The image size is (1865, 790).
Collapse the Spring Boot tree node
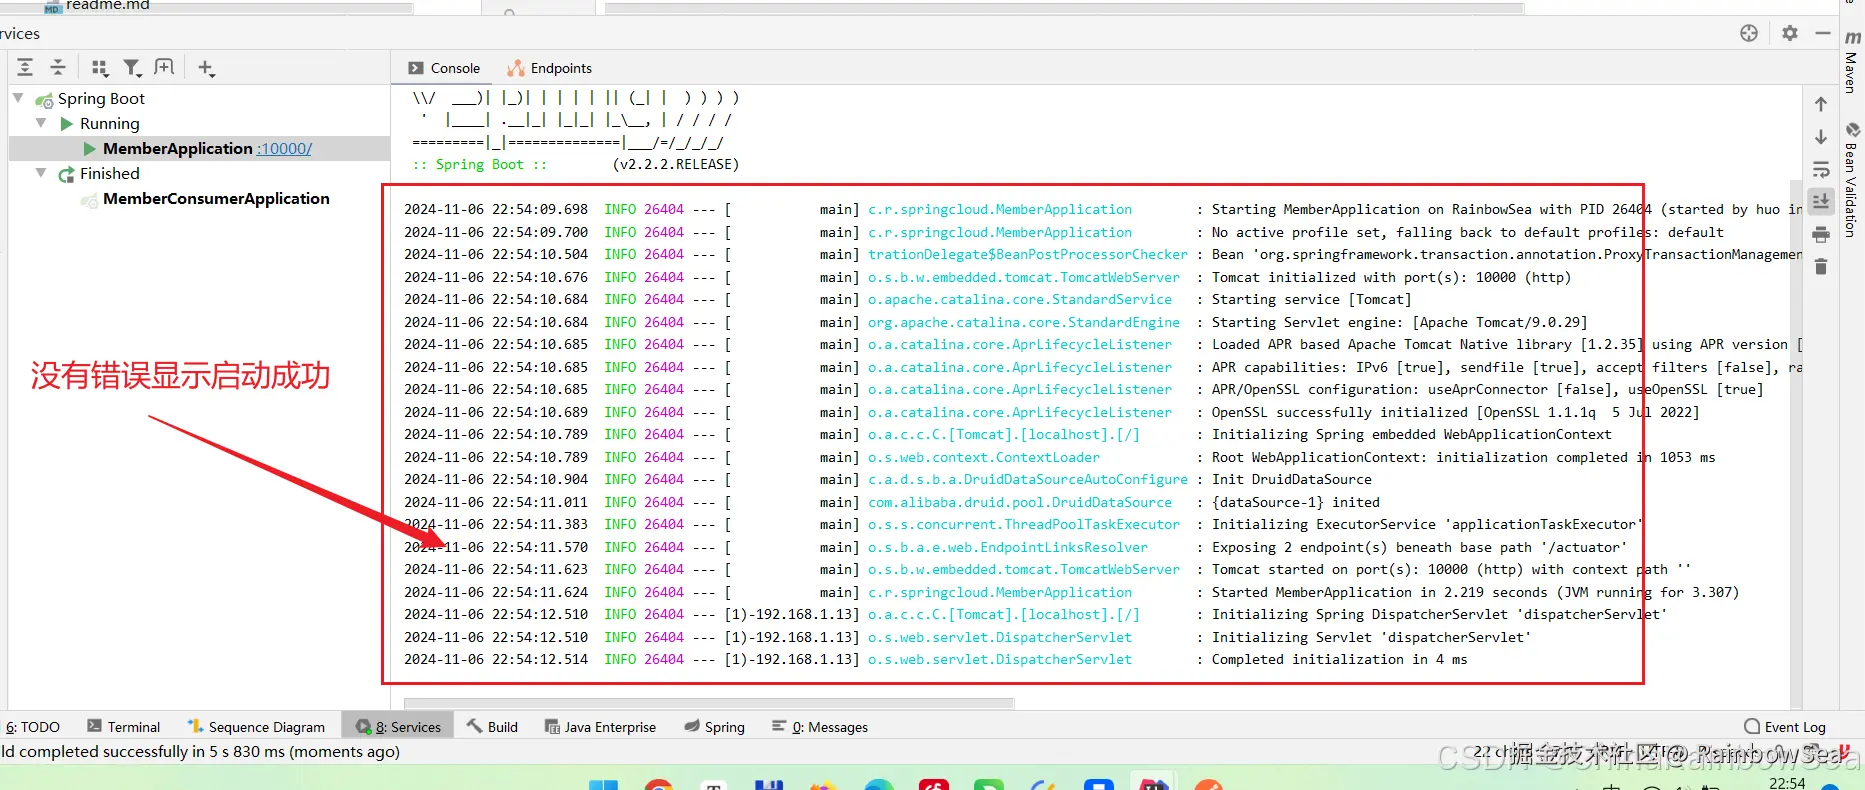point(19,98)
